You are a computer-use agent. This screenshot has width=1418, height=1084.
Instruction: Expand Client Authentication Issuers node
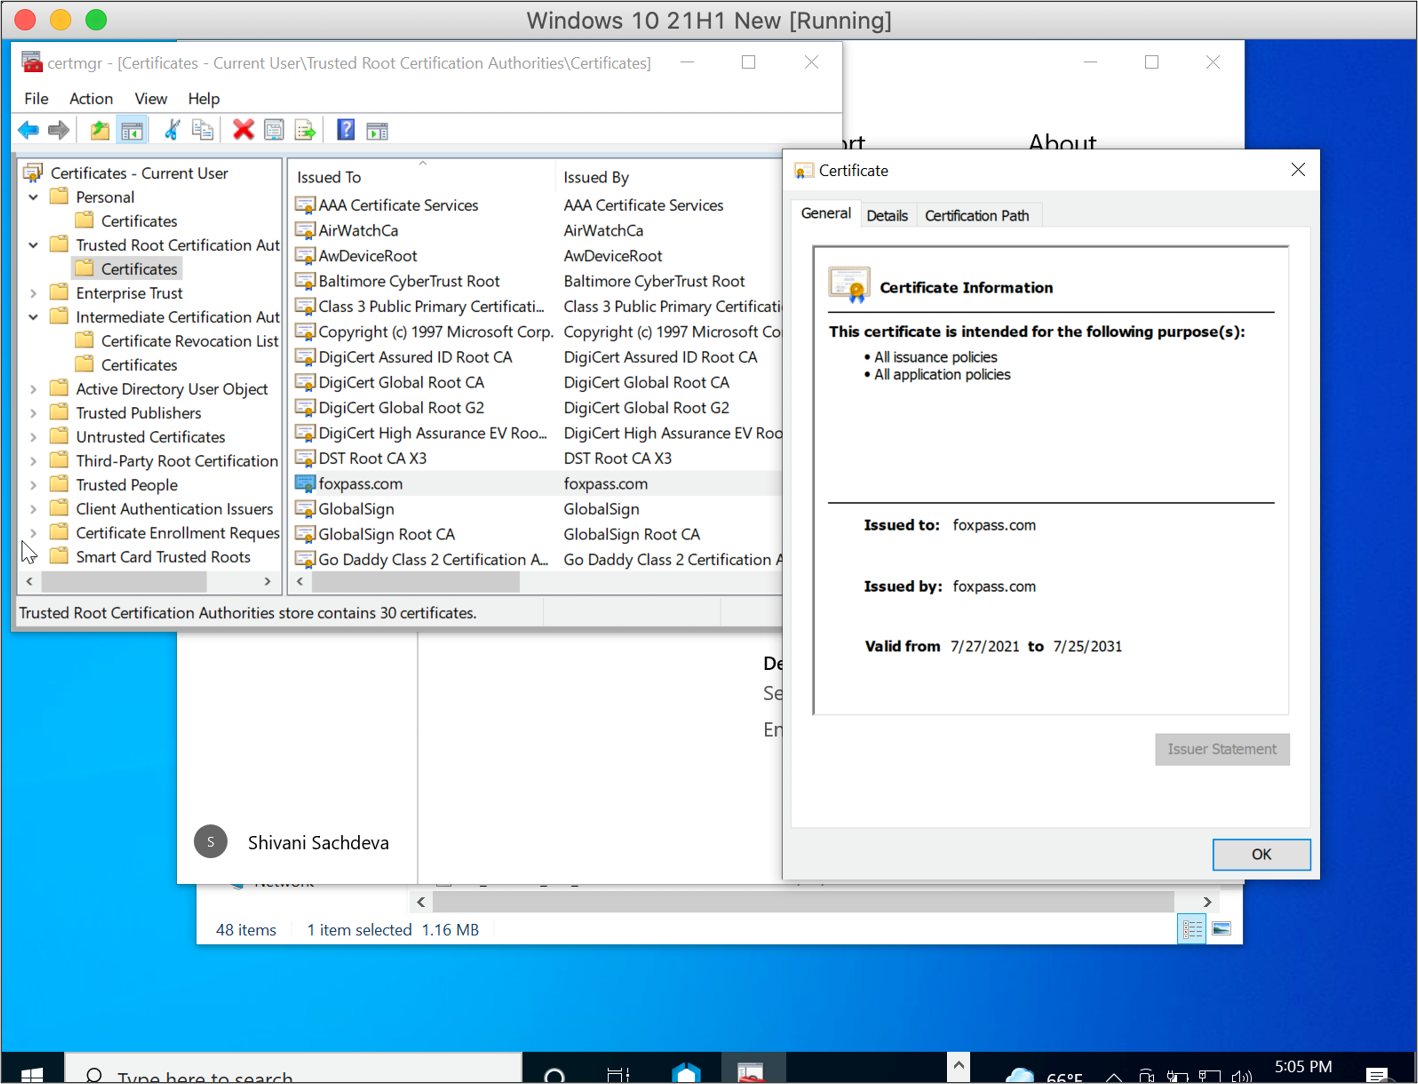[33, 509]
